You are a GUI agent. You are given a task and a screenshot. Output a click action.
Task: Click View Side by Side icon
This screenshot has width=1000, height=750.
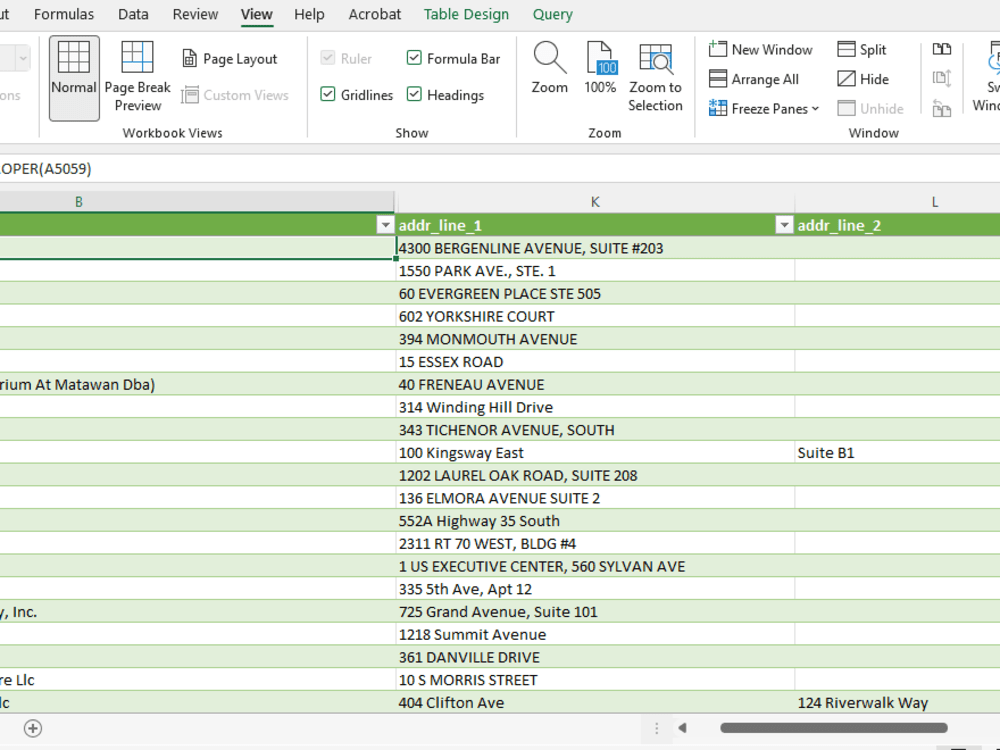941,49
